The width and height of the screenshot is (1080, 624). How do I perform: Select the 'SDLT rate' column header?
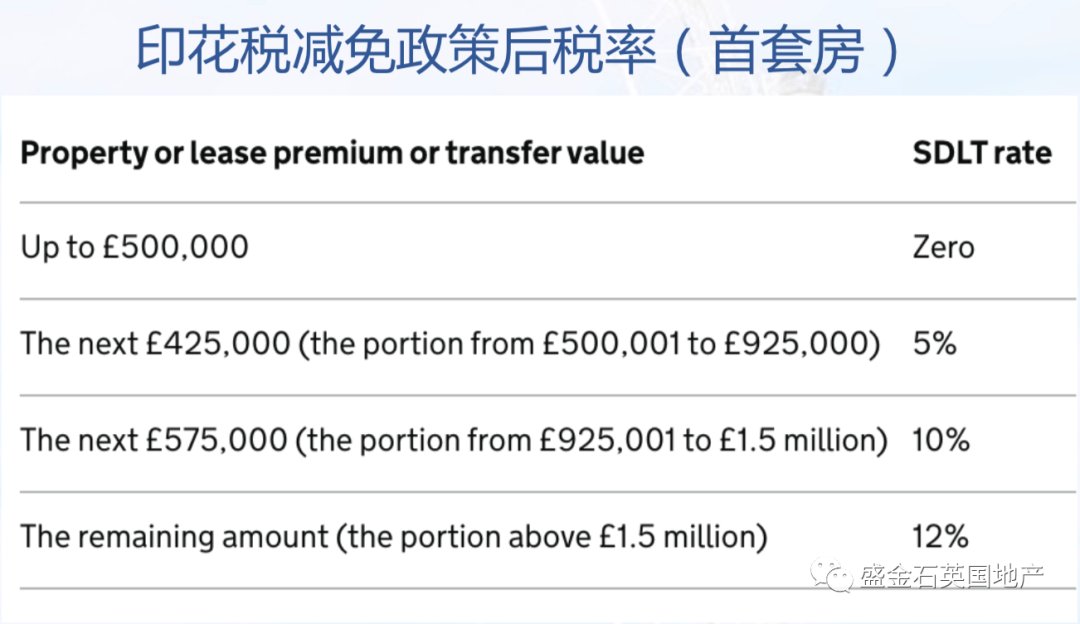click(x=982, y=153)
